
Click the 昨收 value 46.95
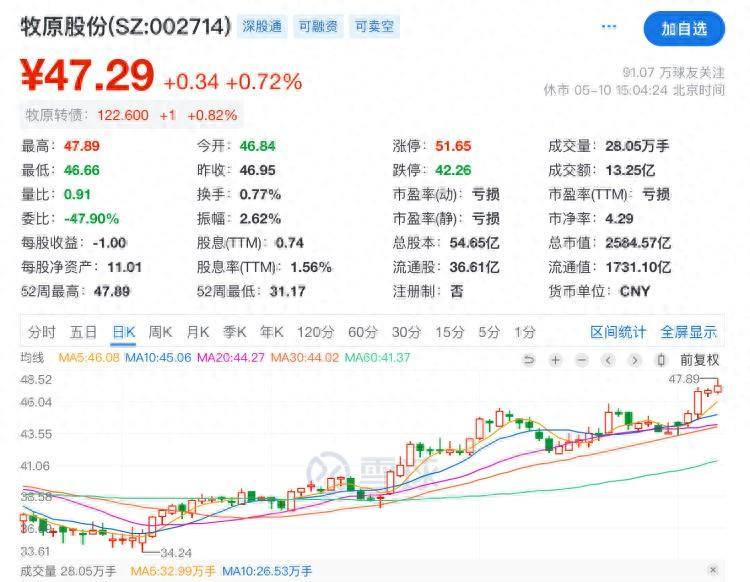tap(257, 170)
